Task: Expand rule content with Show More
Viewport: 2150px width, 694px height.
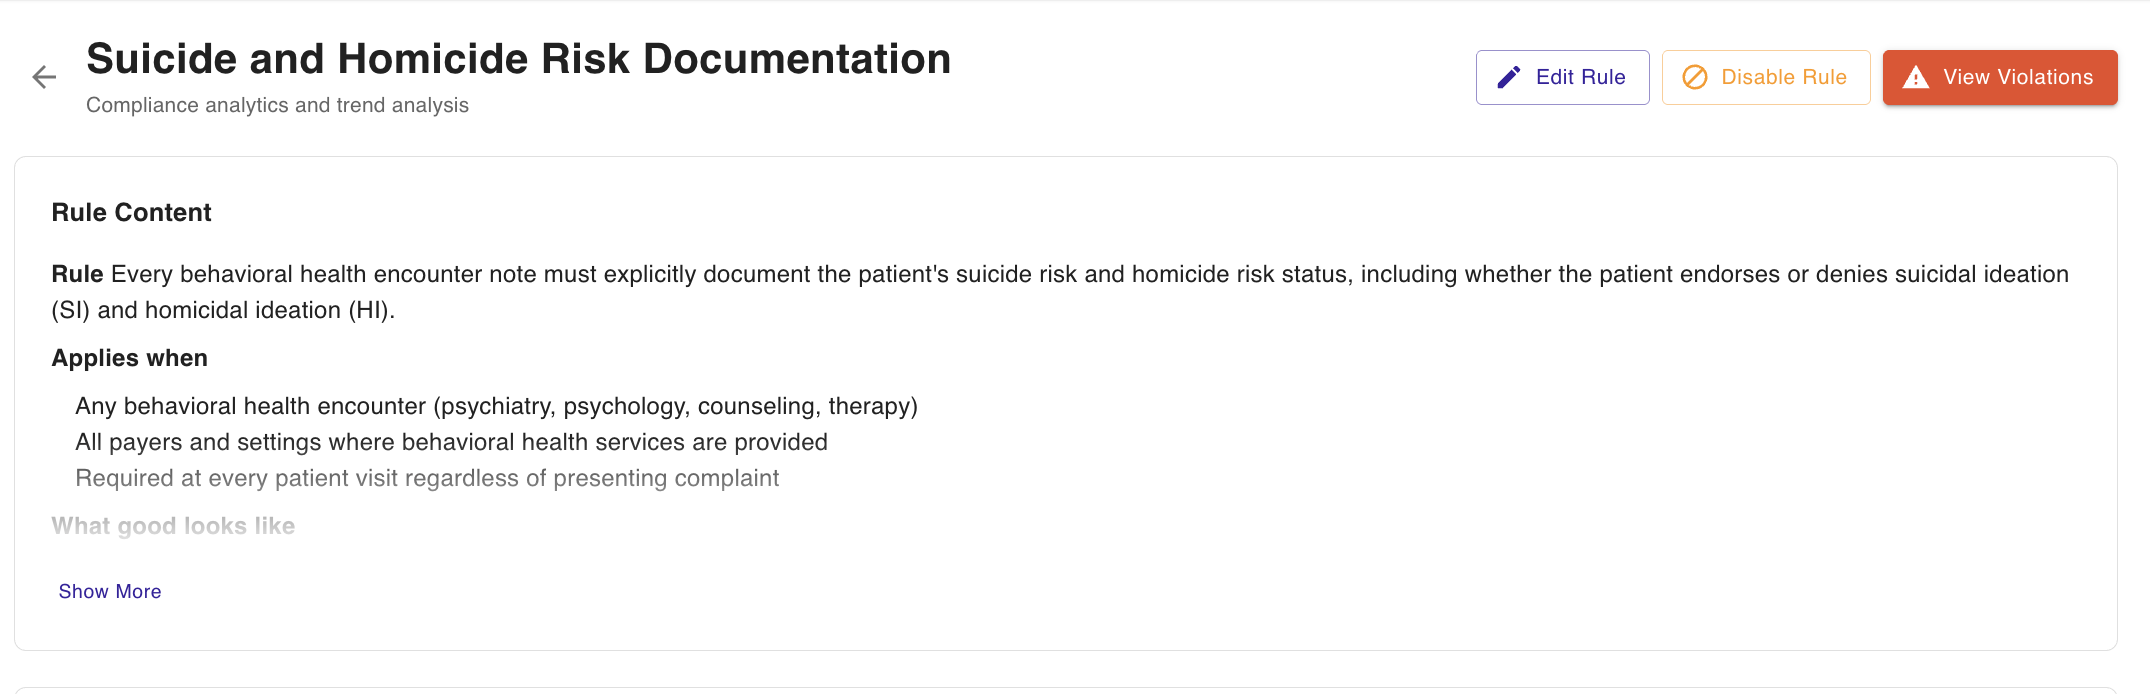Action: tap(110, 591)
